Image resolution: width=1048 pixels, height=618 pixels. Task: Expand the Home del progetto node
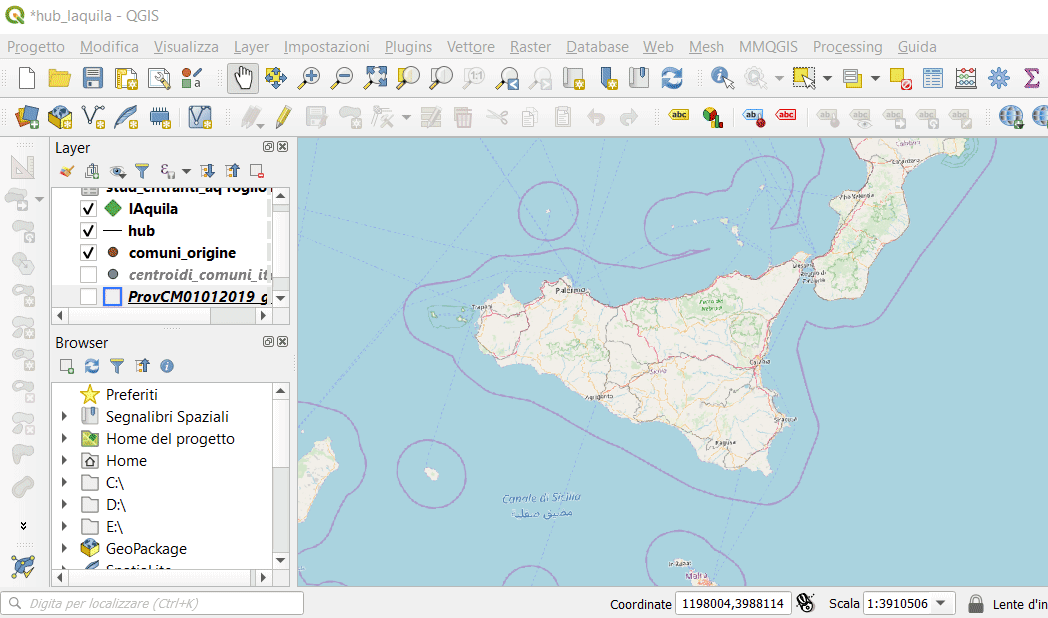click(65, 439)
